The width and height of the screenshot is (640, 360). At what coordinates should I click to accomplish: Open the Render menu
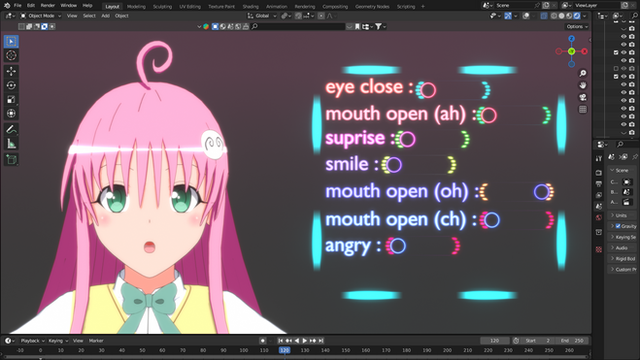tap(47, 6)
